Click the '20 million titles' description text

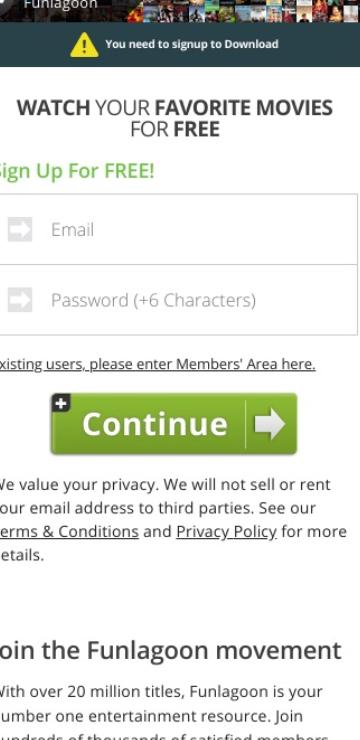(x=164, y=715)
